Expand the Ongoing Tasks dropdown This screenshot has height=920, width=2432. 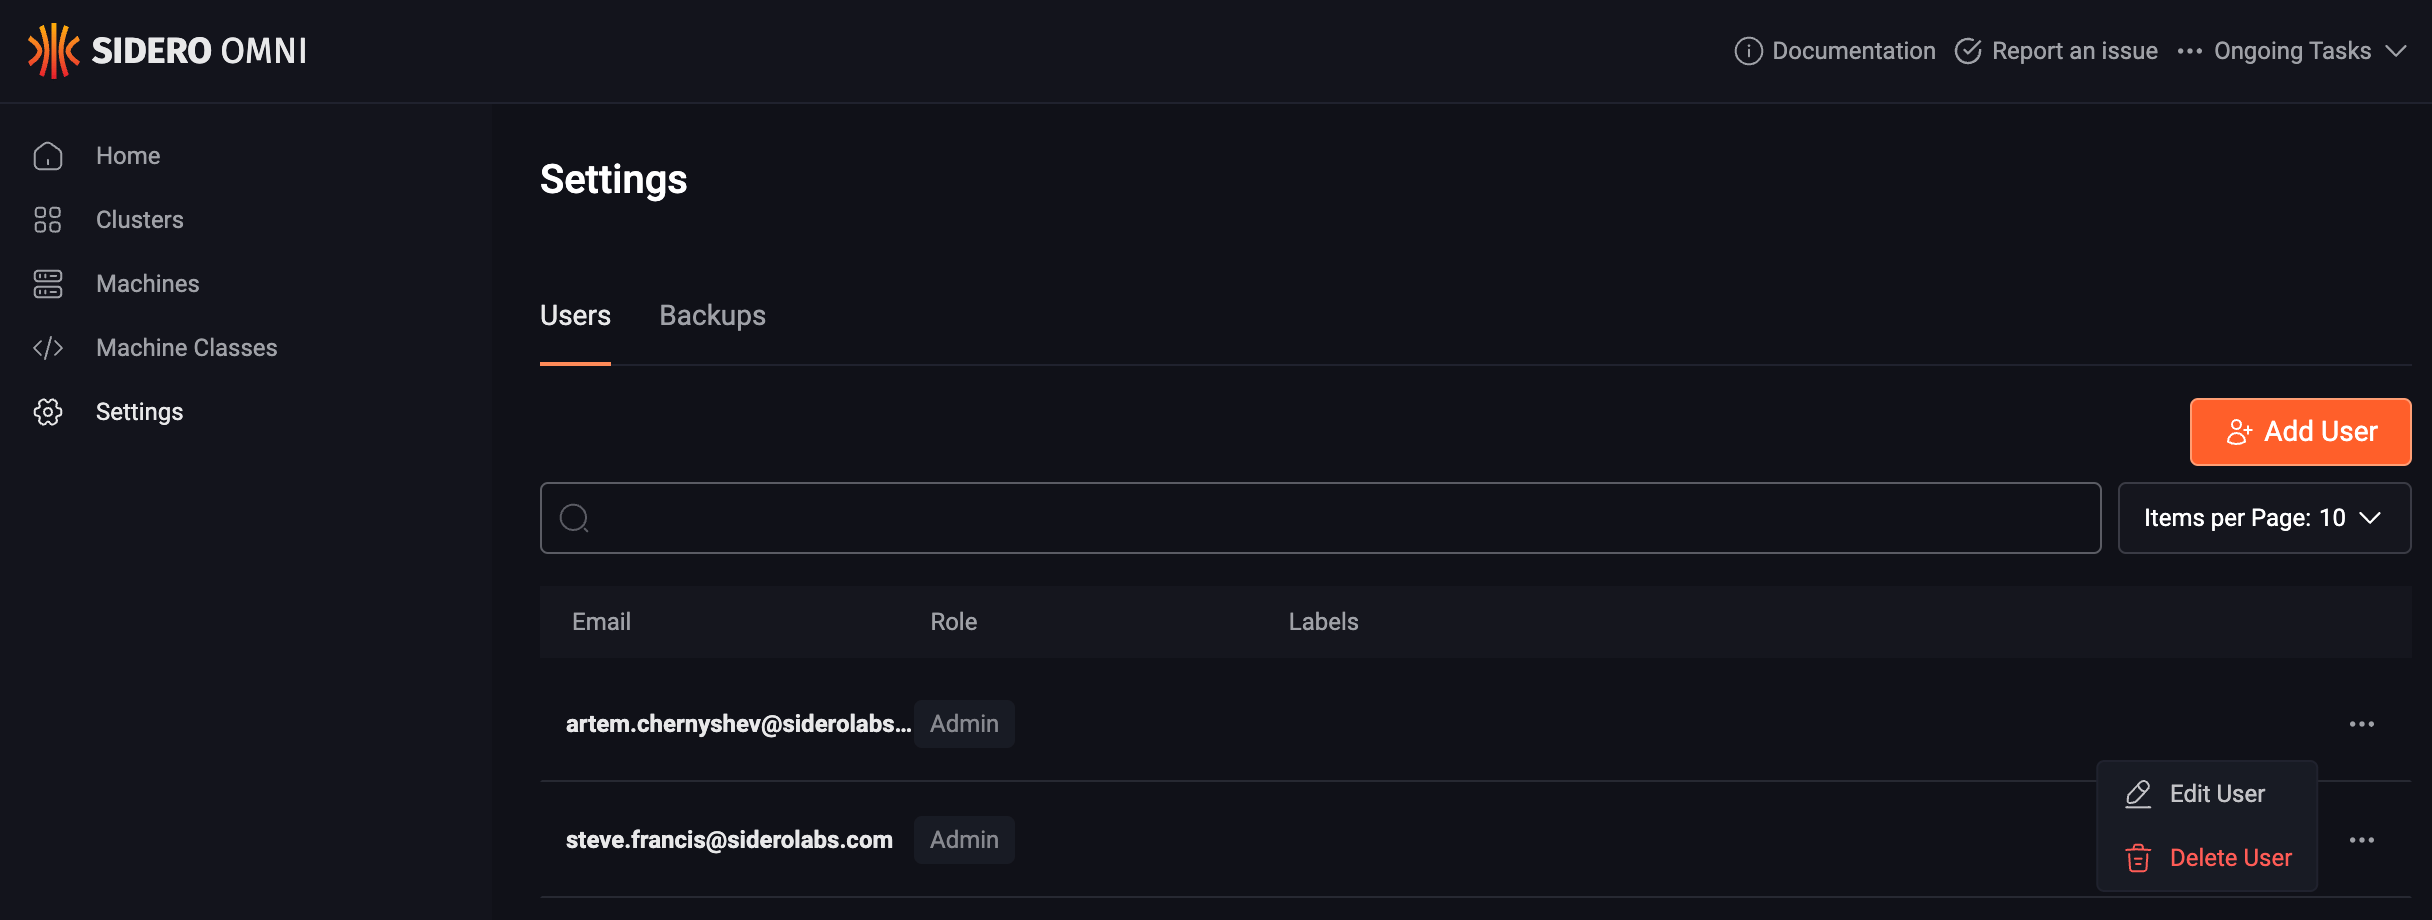pyautogui.click(x=2292, y=51)
